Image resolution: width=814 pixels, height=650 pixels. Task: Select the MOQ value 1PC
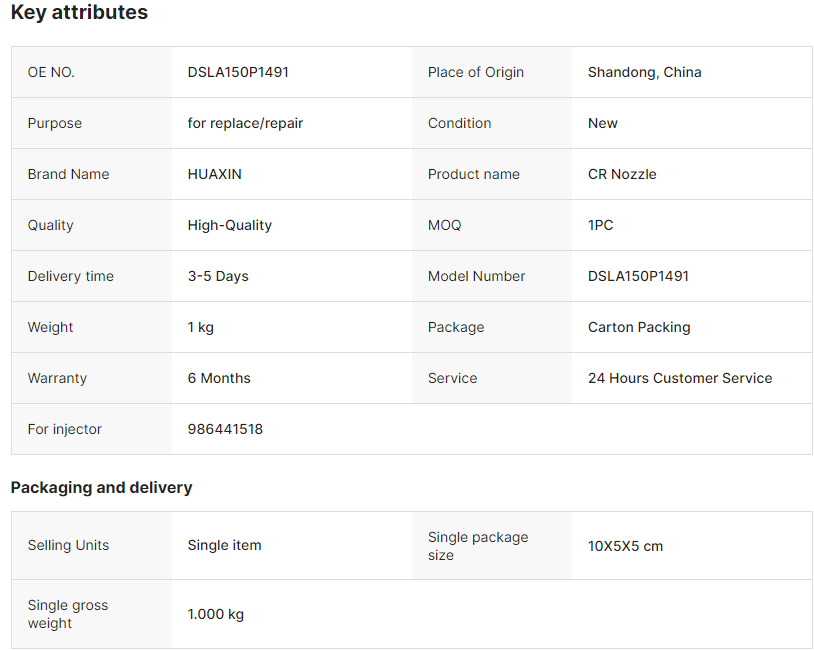pyautogui.click(x=600, y=225)
